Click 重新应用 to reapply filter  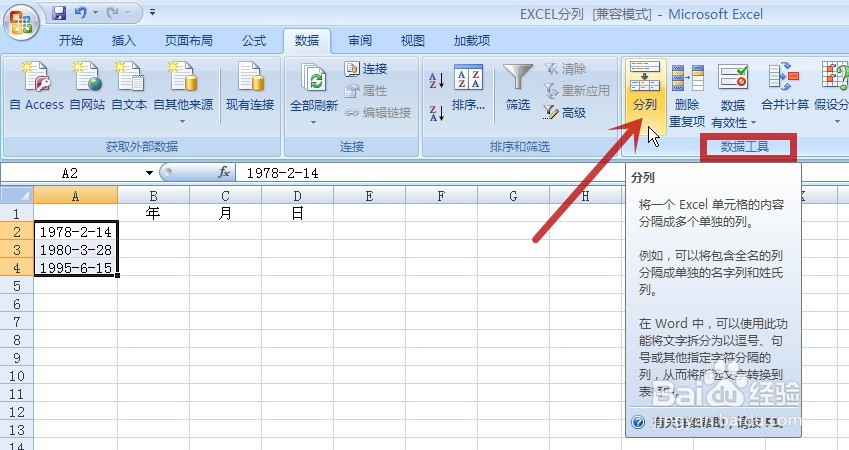point(577,90)
